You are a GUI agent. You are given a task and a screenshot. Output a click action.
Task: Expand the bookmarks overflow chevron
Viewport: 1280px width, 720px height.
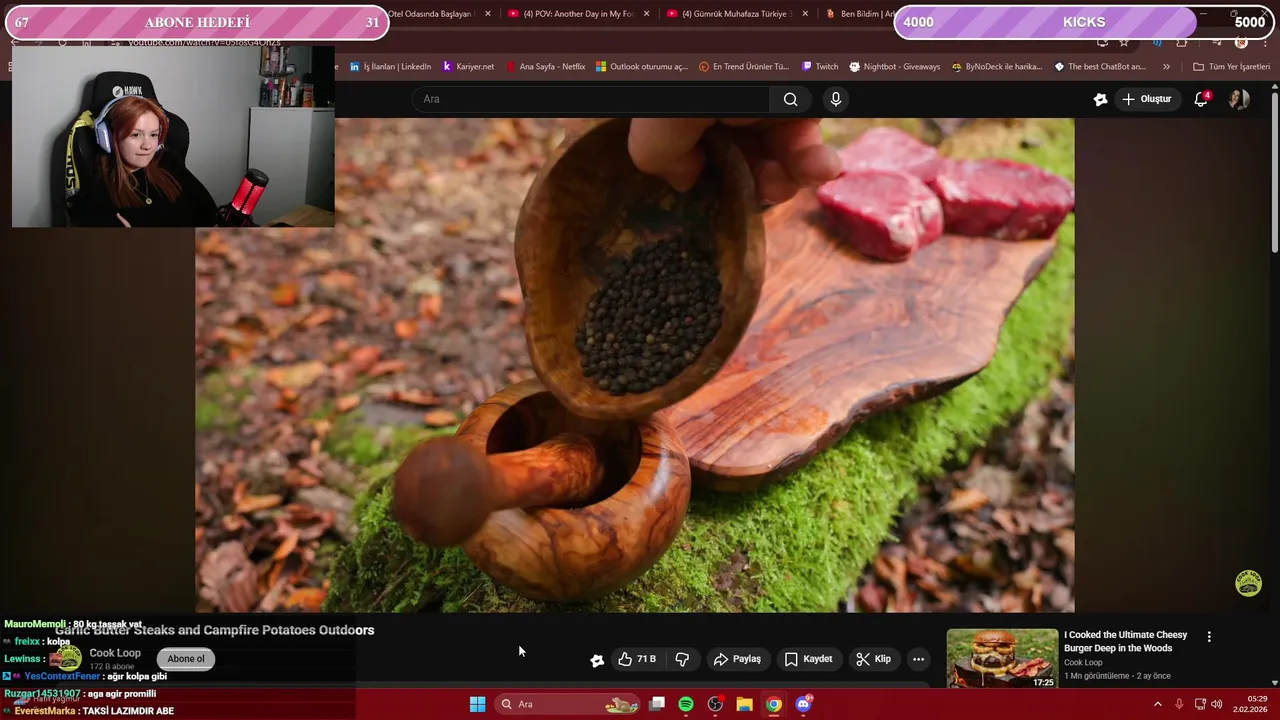[1166, 67]
